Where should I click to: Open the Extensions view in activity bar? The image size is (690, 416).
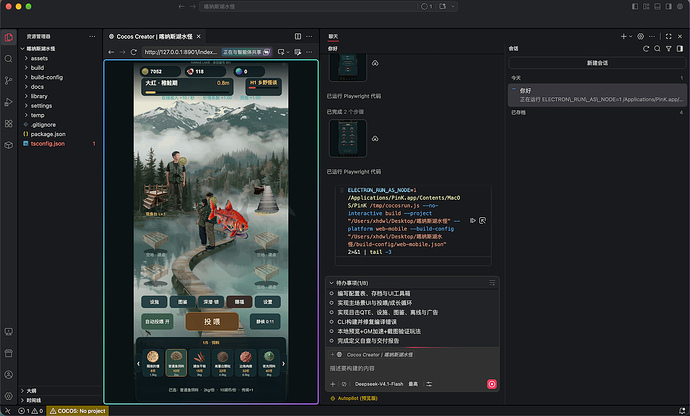[8, 124]
